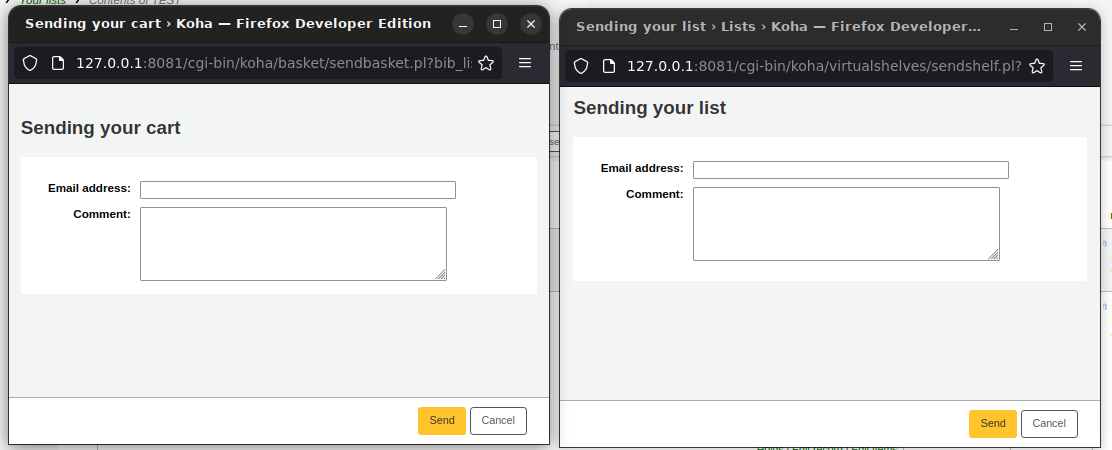Open the Firefox hamburger menu in cart window
The image size is (1112, 450).
click(525, 63)
